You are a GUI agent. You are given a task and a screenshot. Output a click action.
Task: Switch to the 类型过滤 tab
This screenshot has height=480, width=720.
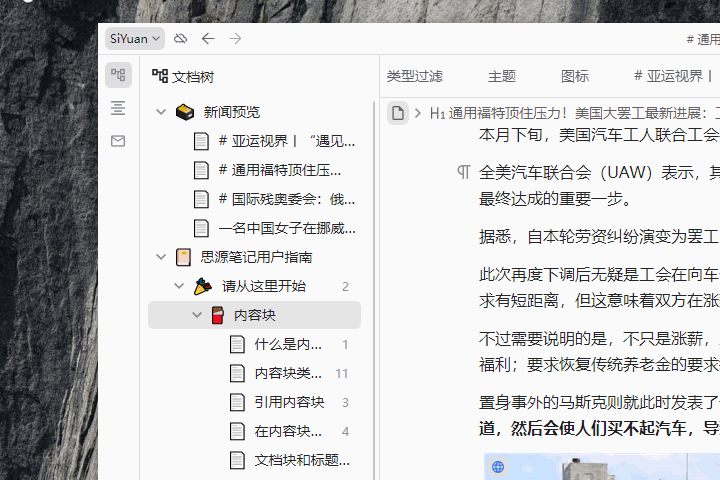415,76
